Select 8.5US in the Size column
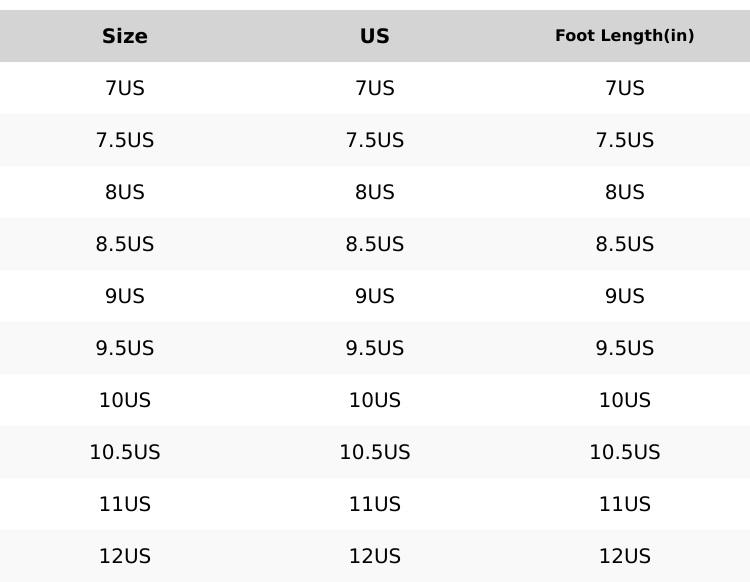Image resolution: width=750 pixels, height=582 pixels. [125, 244]
